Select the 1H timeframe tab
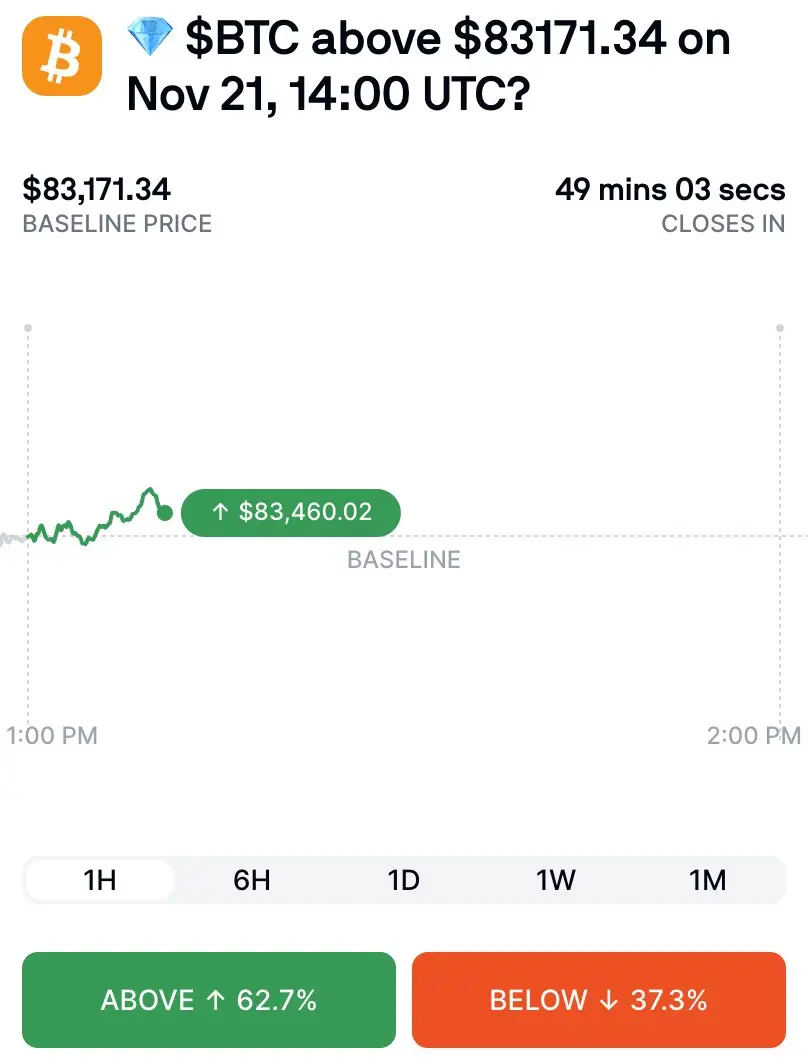The width and height of the screenshot is (808, 1062). (x=100, y=880)
